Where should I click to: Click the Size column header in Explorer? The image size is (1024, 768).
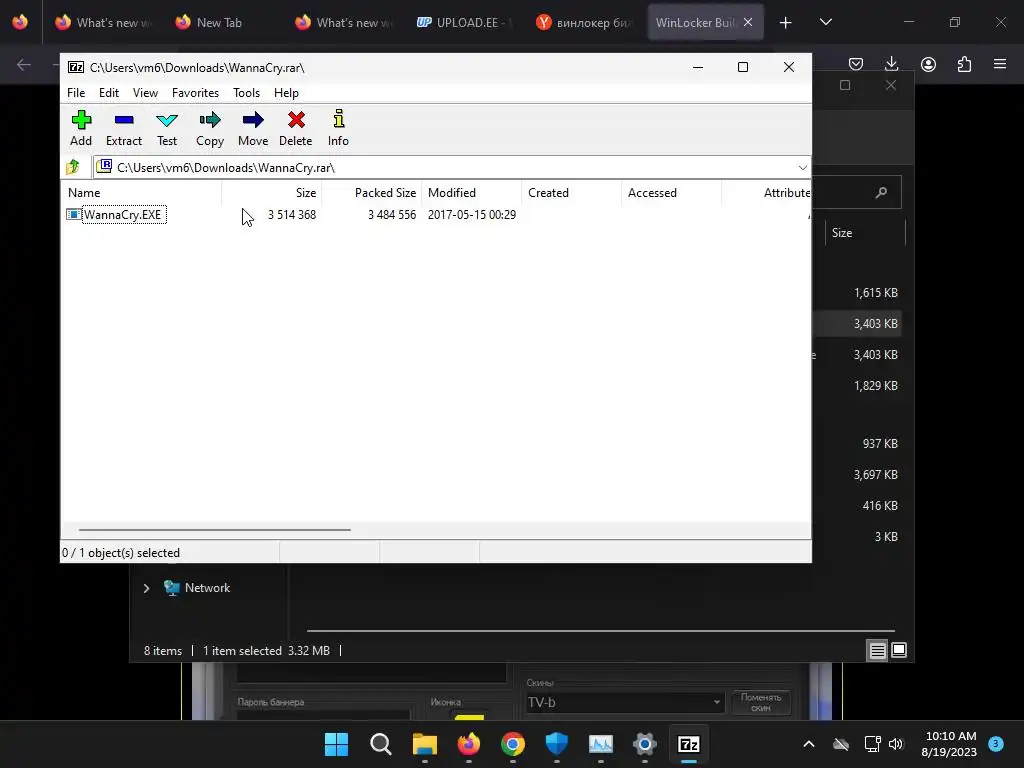click(865, 233)
